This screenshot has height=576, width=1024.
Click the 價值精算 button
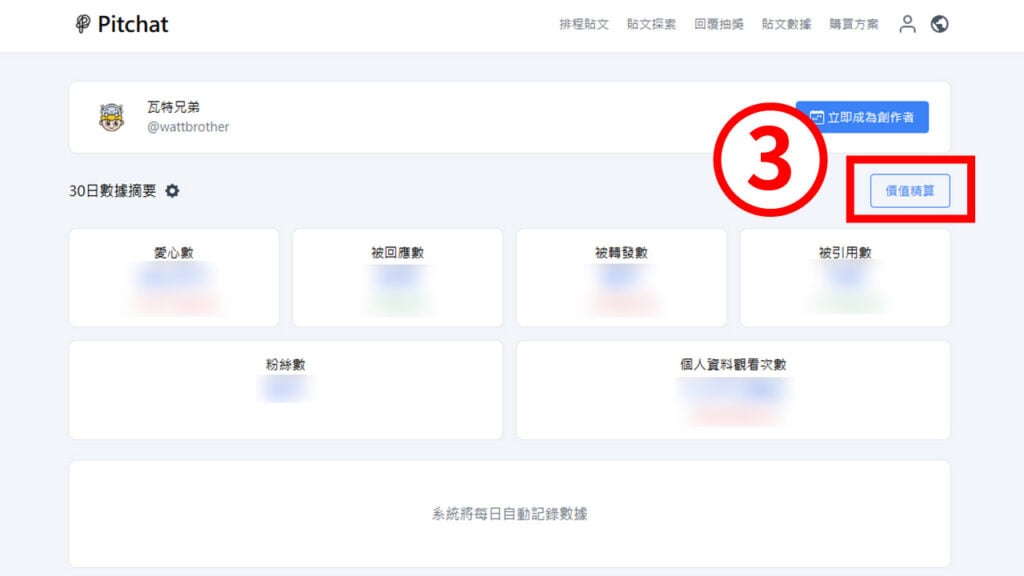[910, 191]
